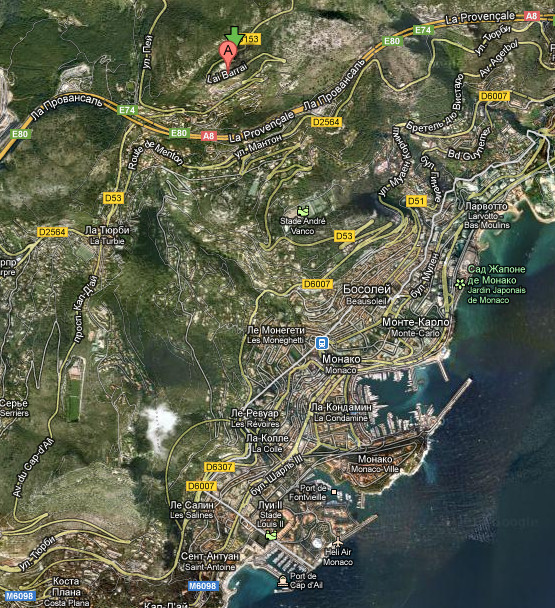Click the red marker labeled A
The height and width of the screenshot is (608, 555).
(x=228, y=55)
